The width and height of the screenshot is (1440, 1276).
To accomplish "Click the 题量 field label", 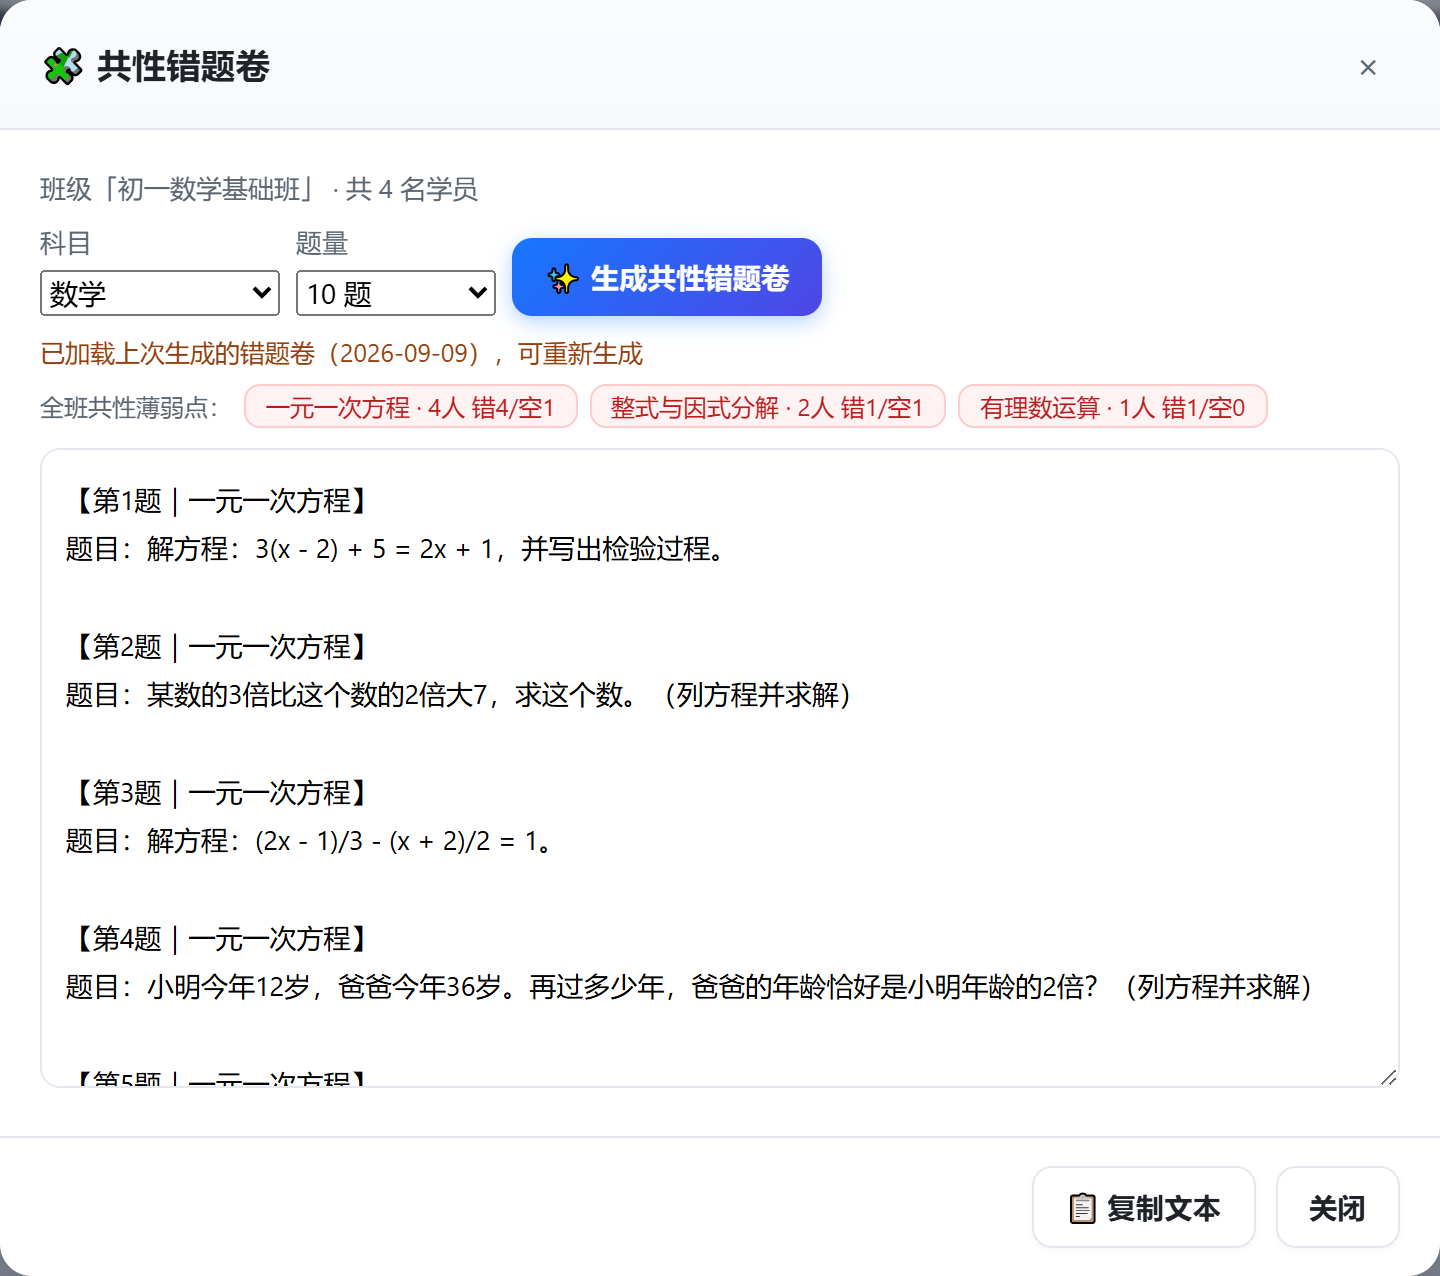I will point(322,243).
